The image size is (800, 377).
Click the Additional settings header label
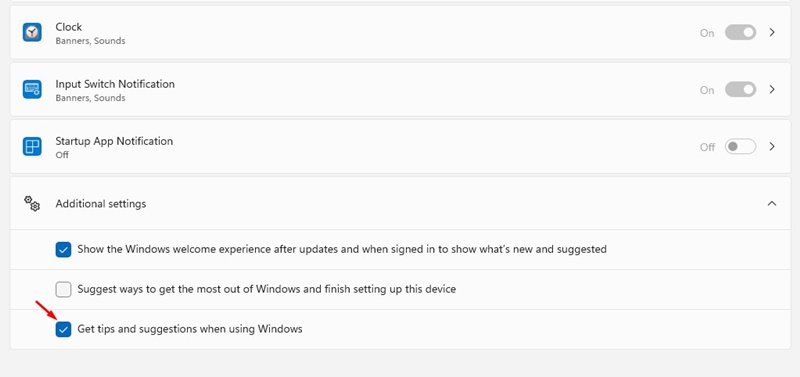[x=101, y=204]
